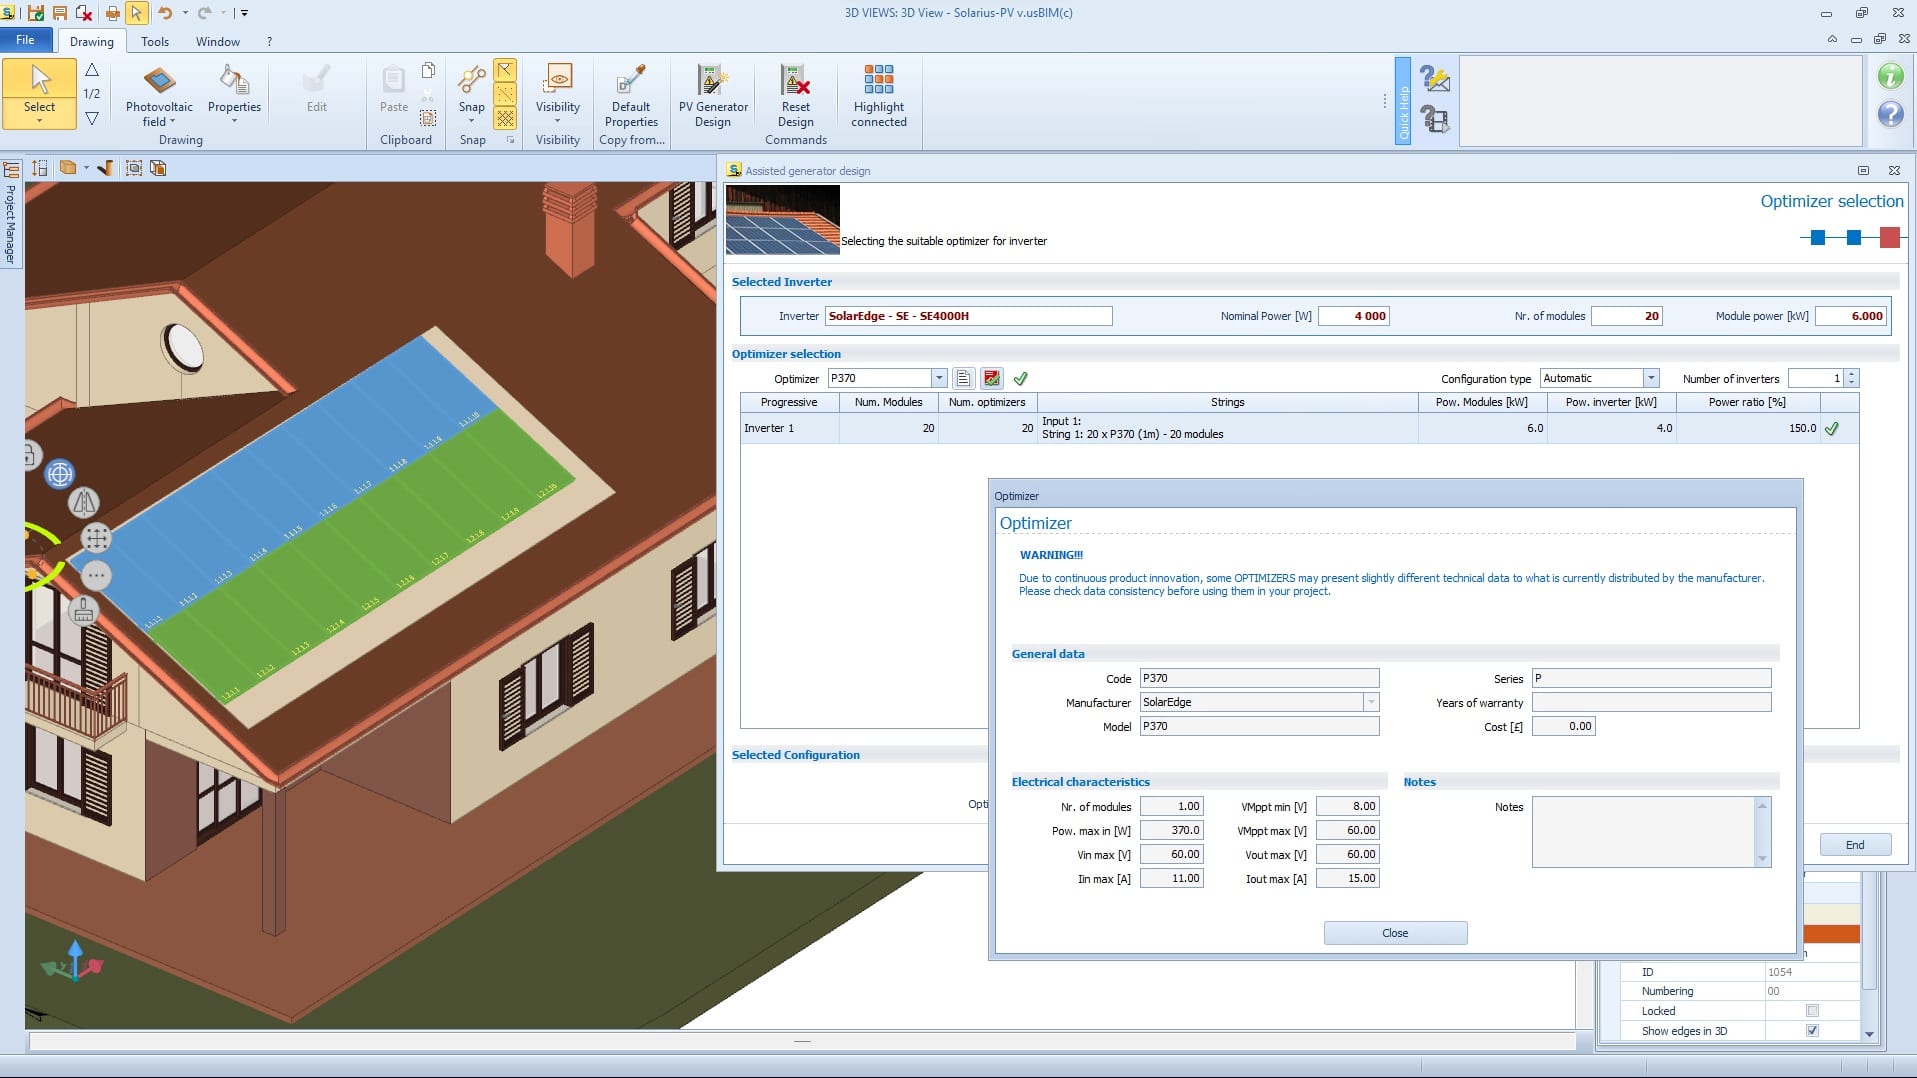Close the Optimizer dialog with Close button
This screenshot has height=1078, width=1917.
(1395, 933)
